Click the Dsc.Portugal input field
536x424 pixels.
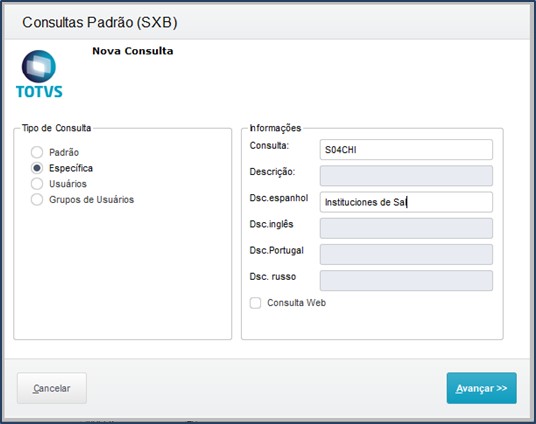point(406,254)
